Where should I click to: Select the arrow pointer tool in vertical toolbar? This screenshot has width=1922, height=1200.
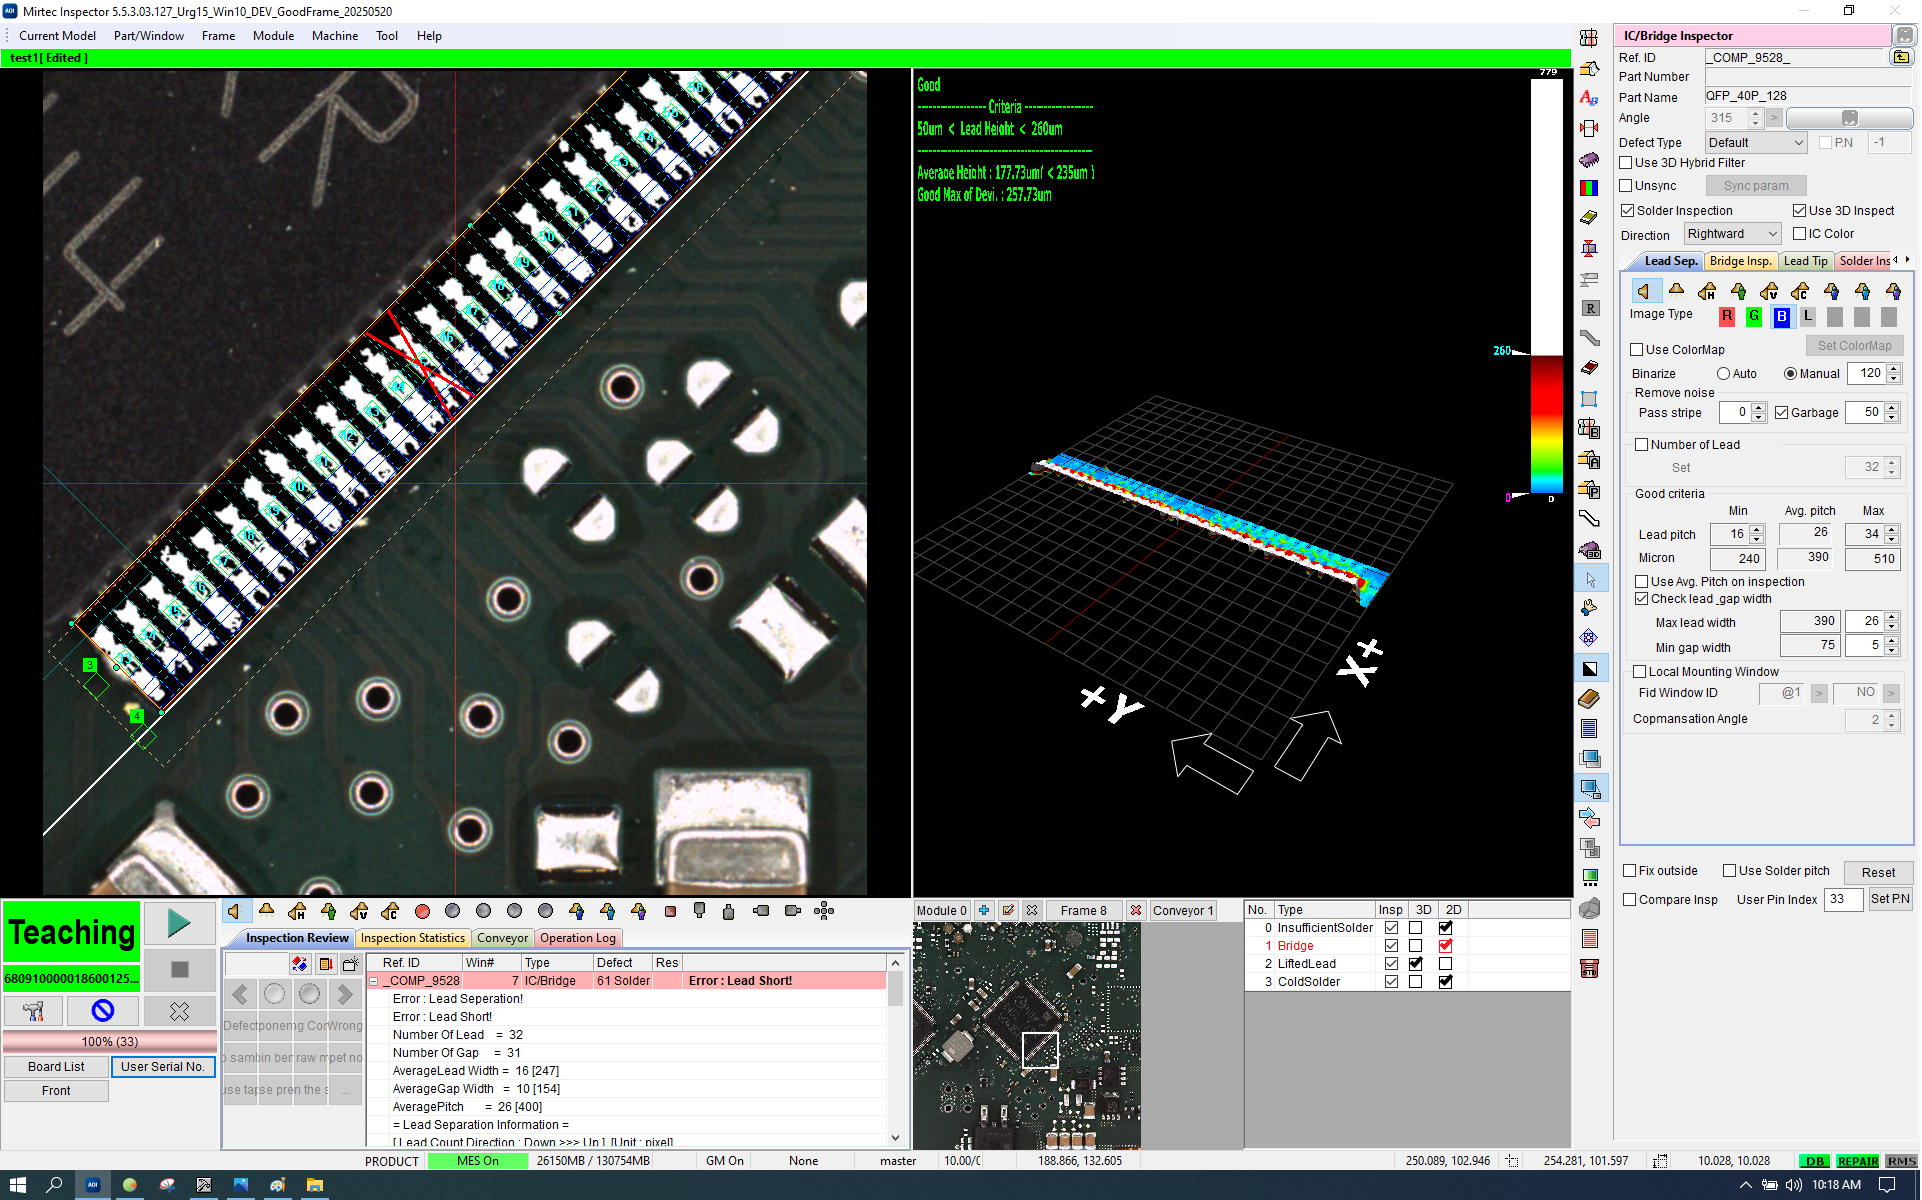pyautogui.click(x=1589, y=579)
